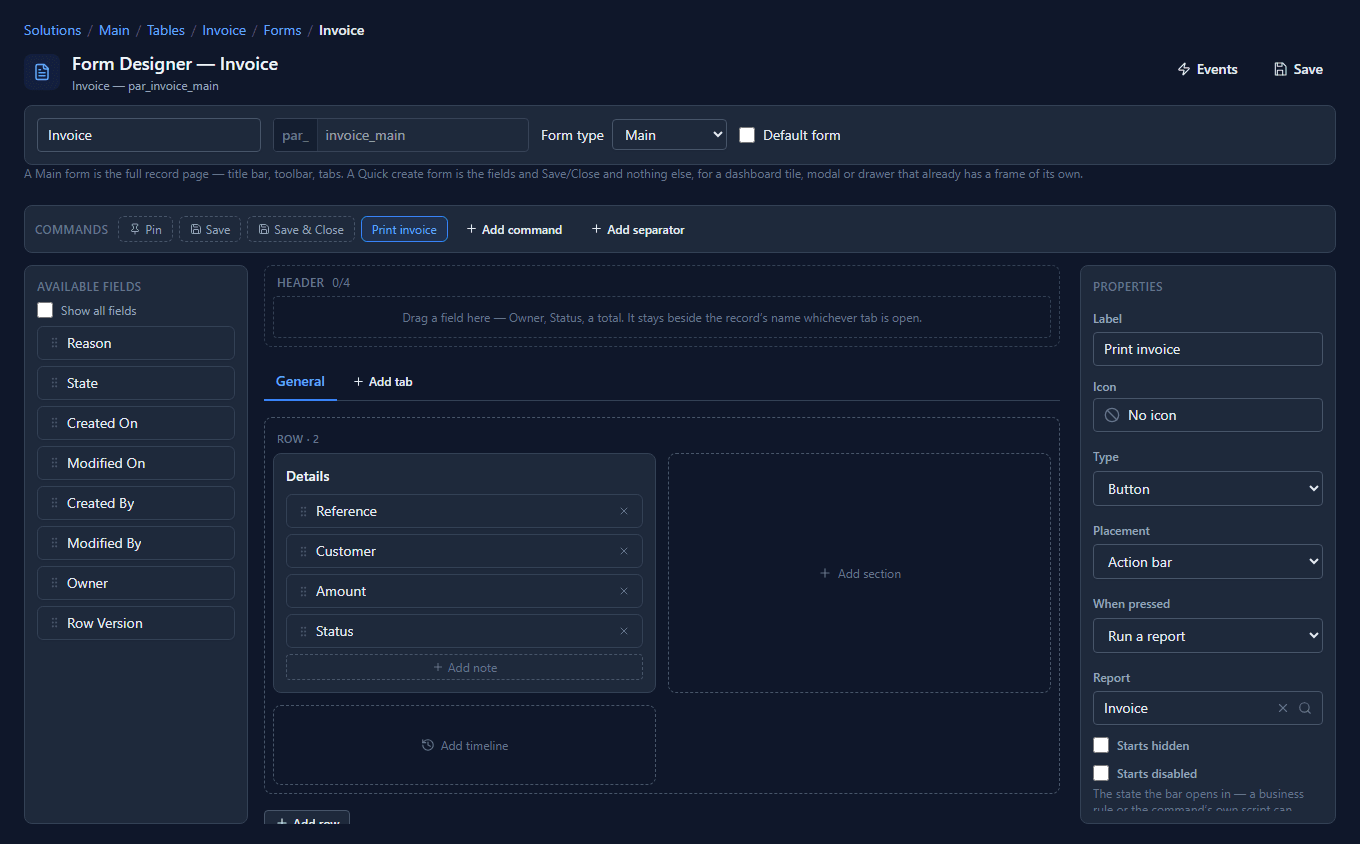Click the drag handle on Reference row
Viewport: 1360px width, 844px height.
click(x=304, y=511)
